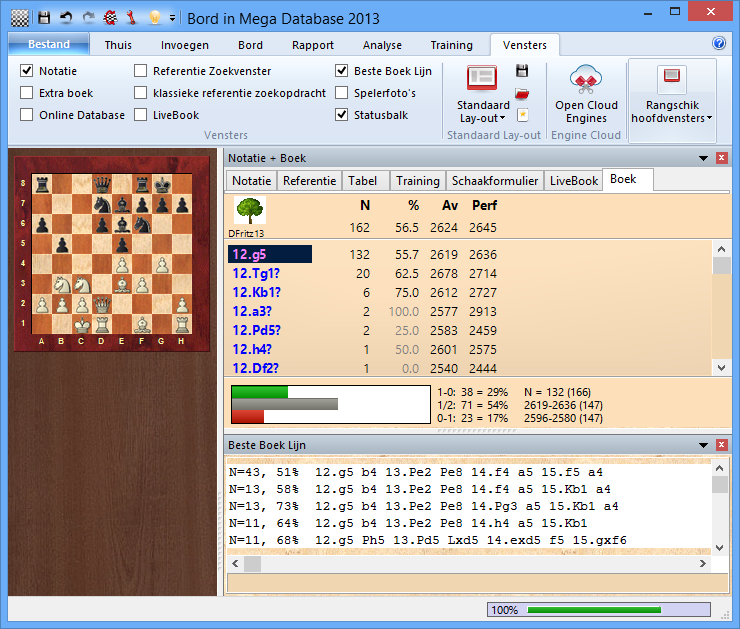The width and height of the screenshot is (740, 629).
Task: Save the game with the floppy icon
Action: point(44,18)
